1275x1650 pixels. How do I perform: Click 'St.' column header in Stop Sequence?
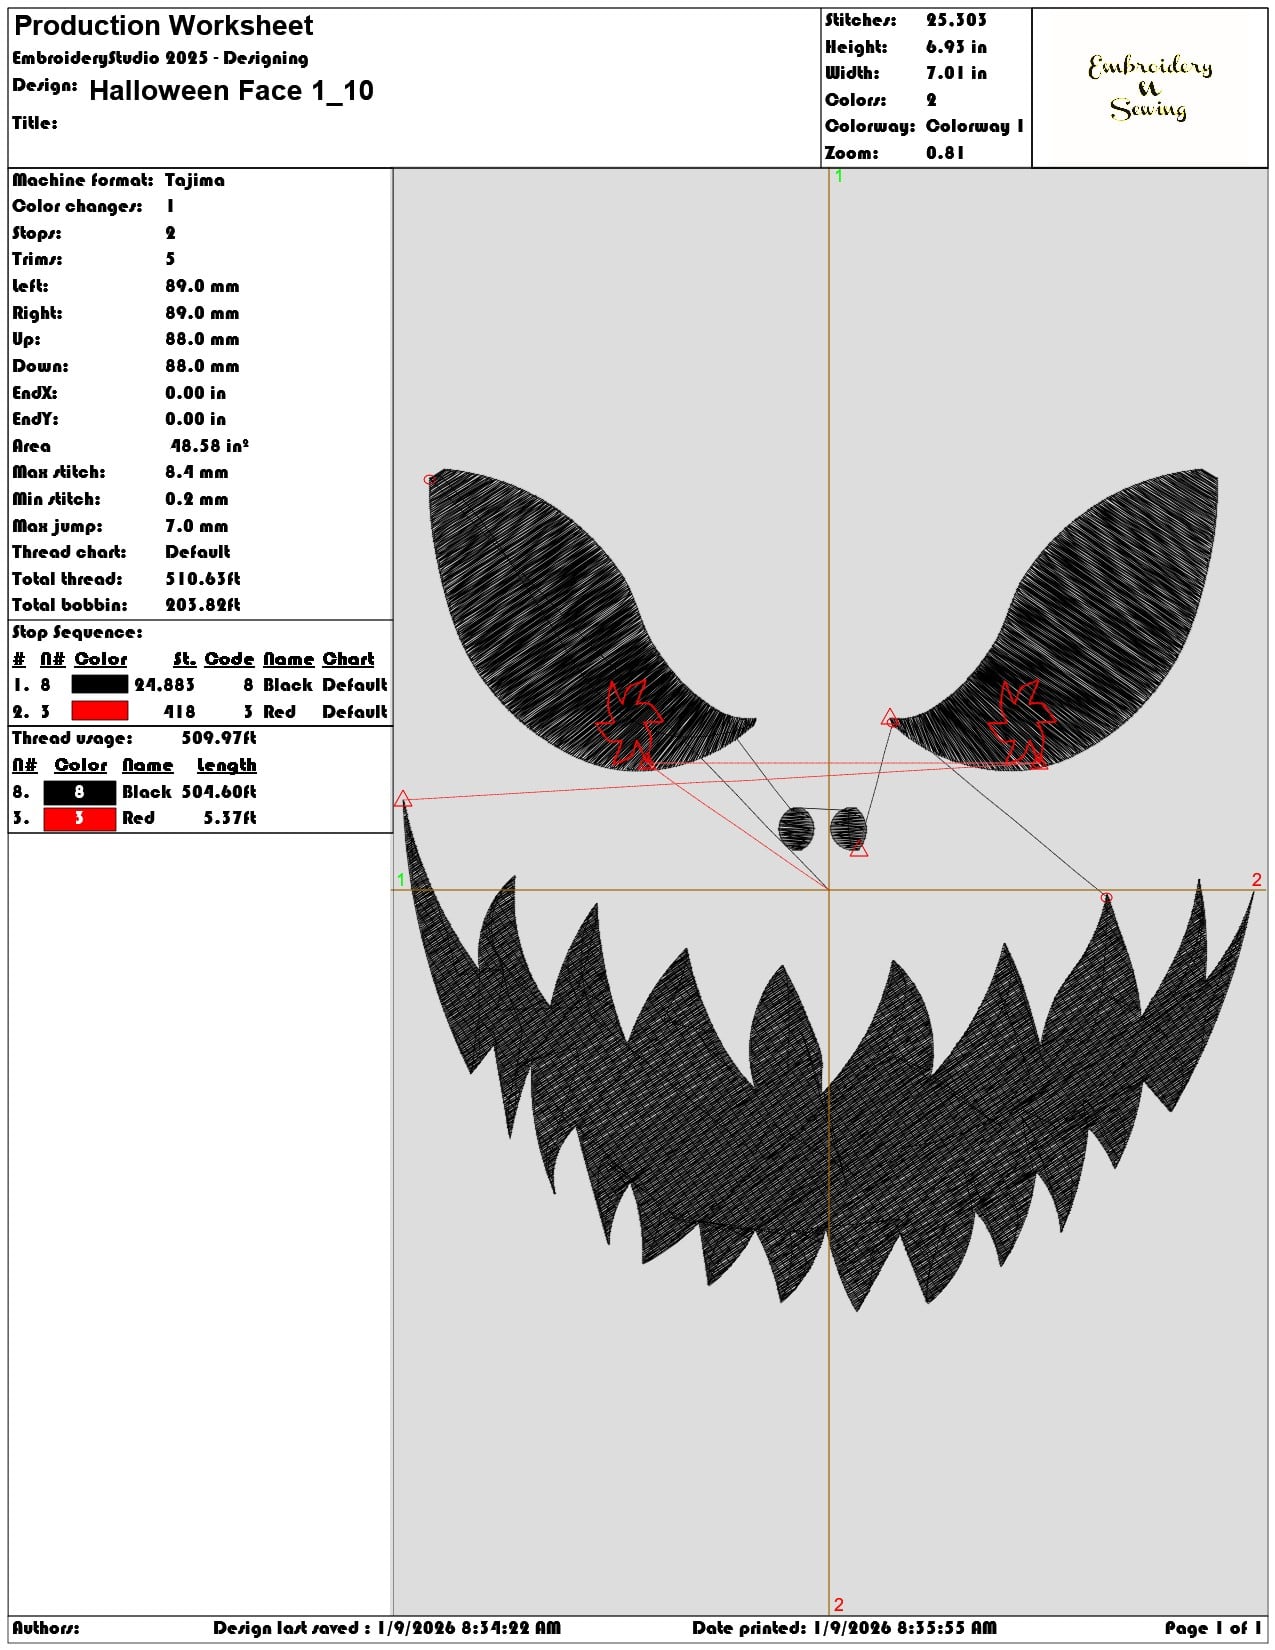tap(184, 659)
